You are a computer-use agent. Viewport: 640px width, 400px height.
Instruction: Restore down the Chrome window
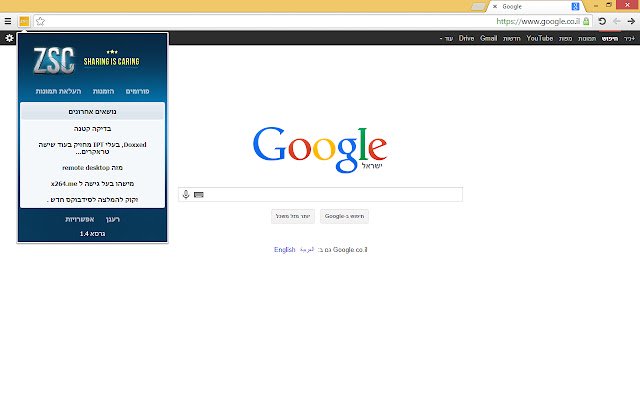point(609,5)
